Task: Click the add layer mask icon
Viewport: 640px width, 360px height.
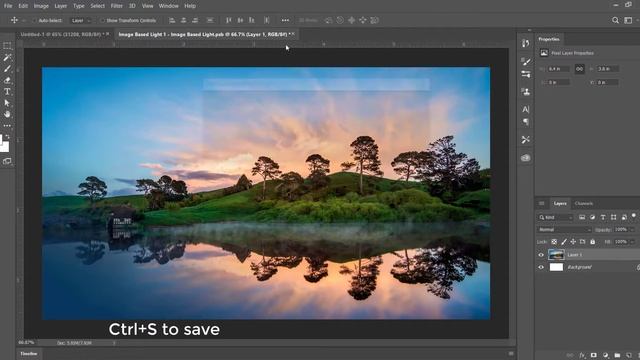Action: (x=594, y=356)
